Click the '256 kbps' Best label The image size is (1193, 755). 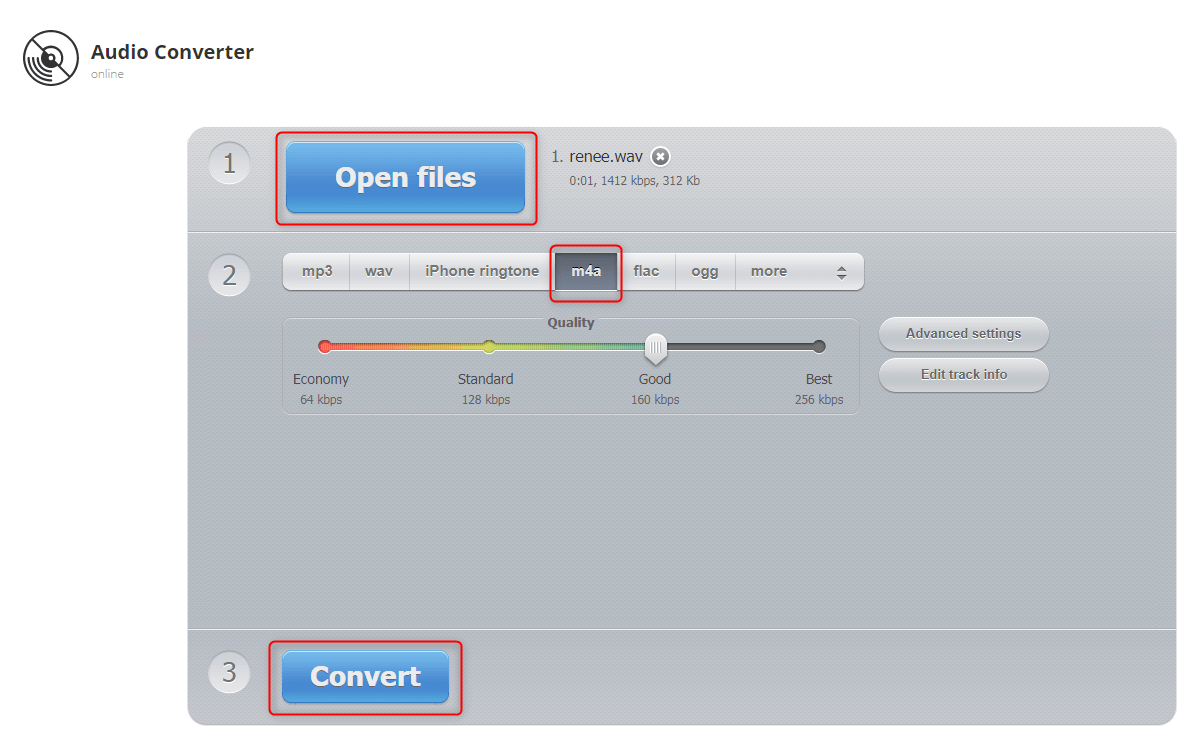pos(819,400)
